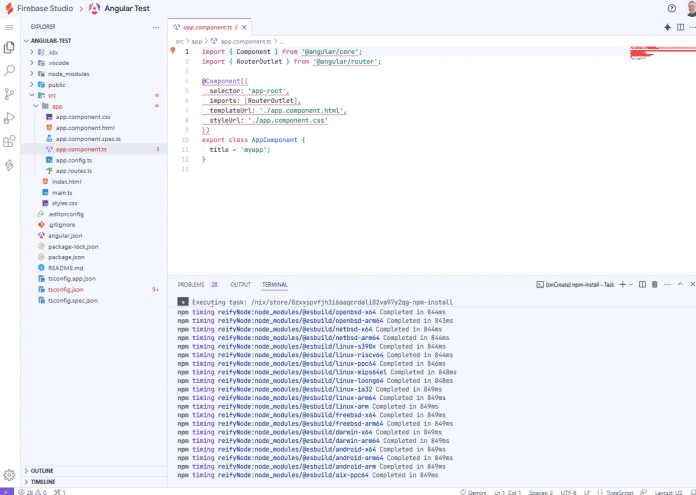Click the app.component.ts breadcrumb segment
This screenshot has height=495, width=696.
coord(245,41)
